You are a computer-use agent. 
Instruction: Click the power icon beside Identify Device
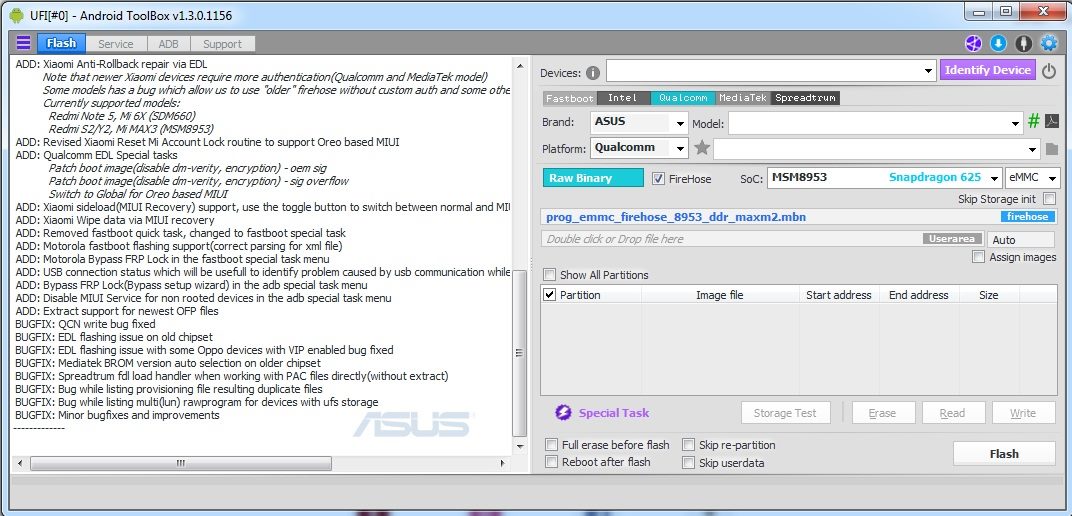click(1049, 71)
